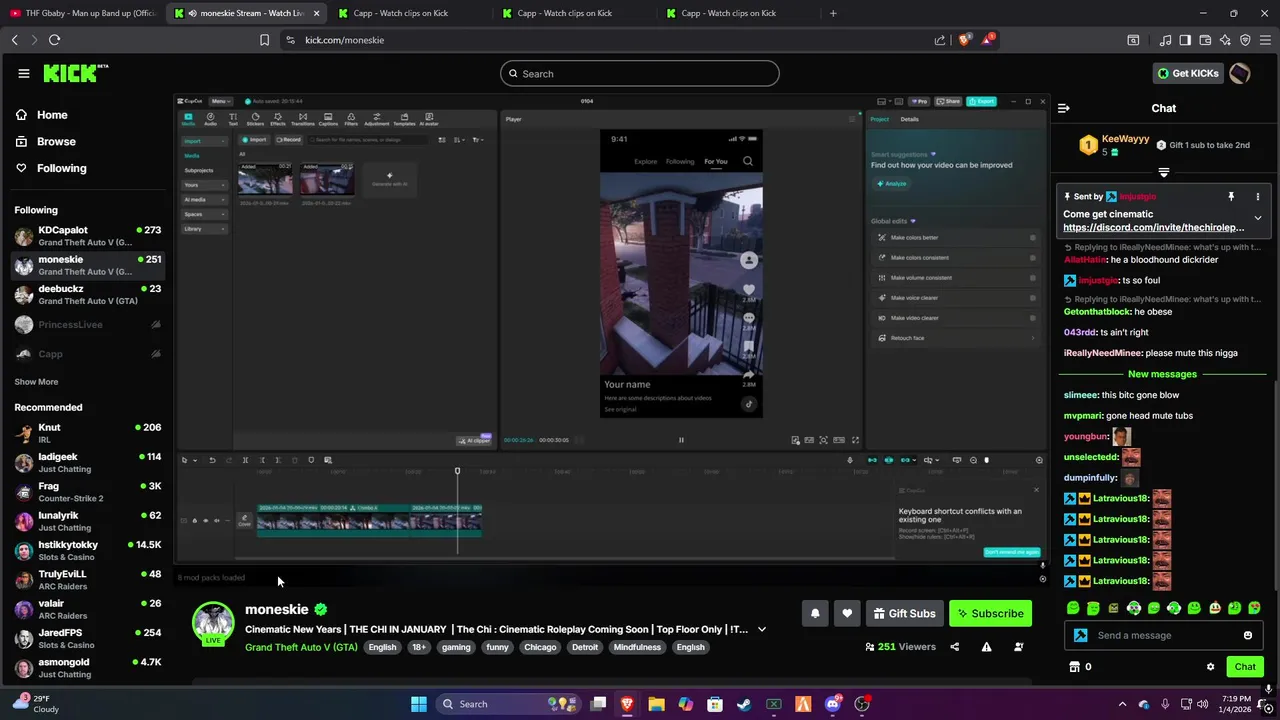Open KDCapalot channel from Following
This screenshot has height=720, width=1280.
pyautogui.click(x=87, y=236)
